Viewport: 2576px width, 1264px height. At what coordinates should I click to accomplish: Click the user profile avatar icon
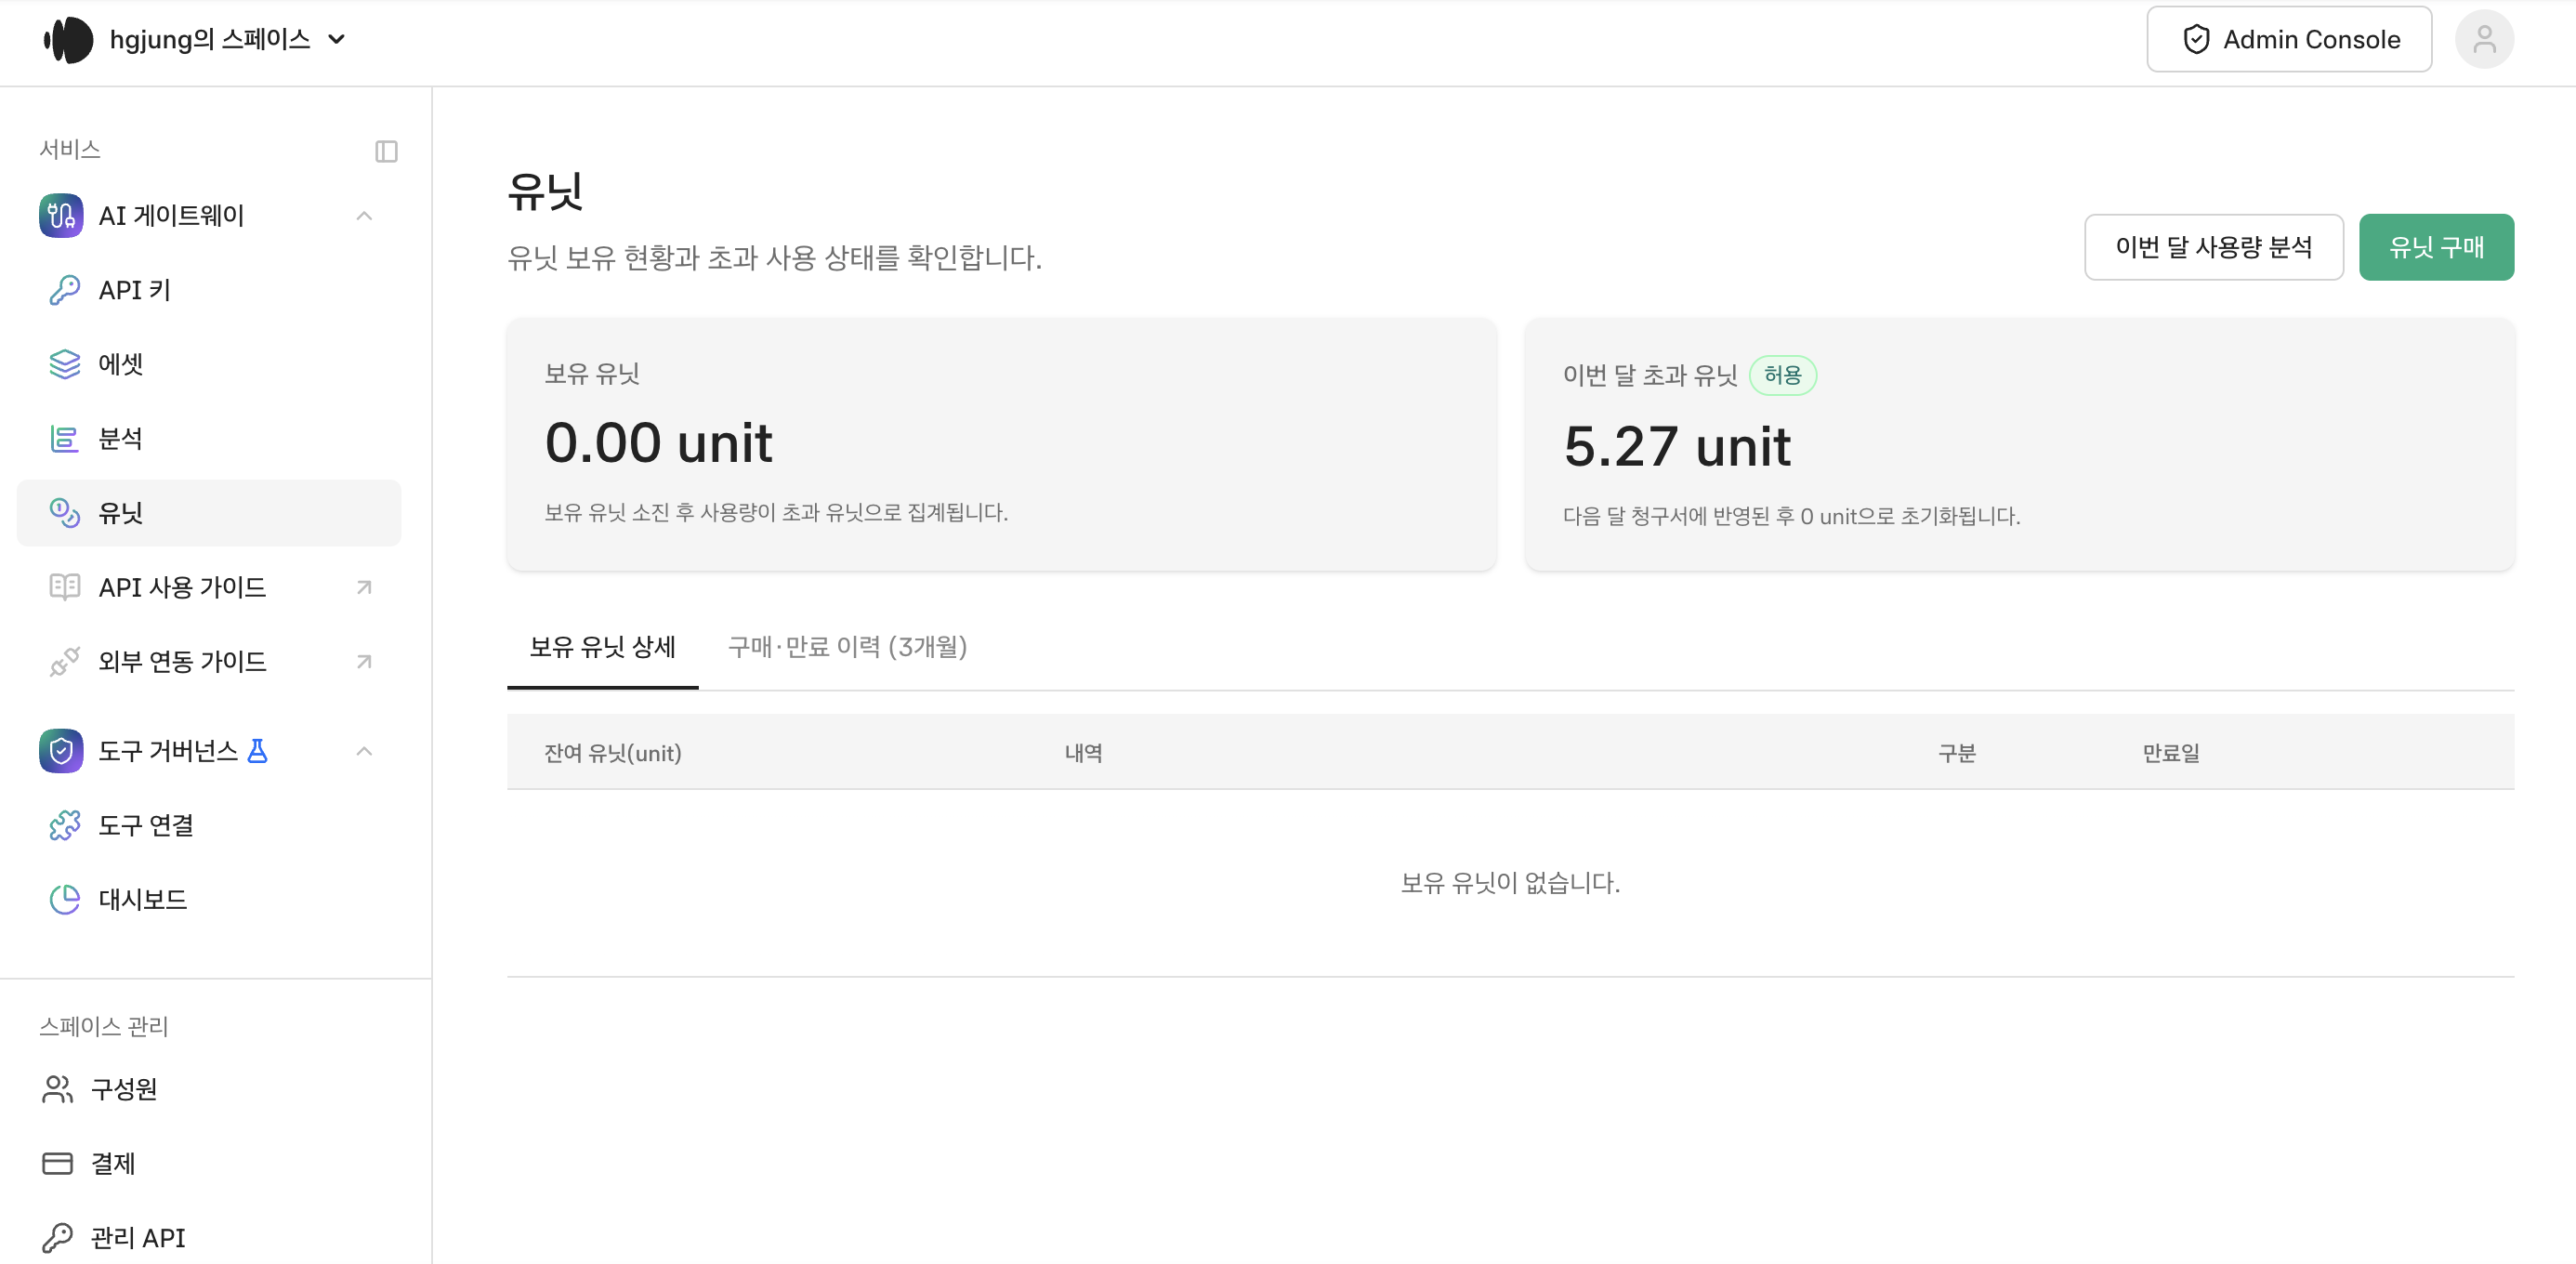(2484, 39)
